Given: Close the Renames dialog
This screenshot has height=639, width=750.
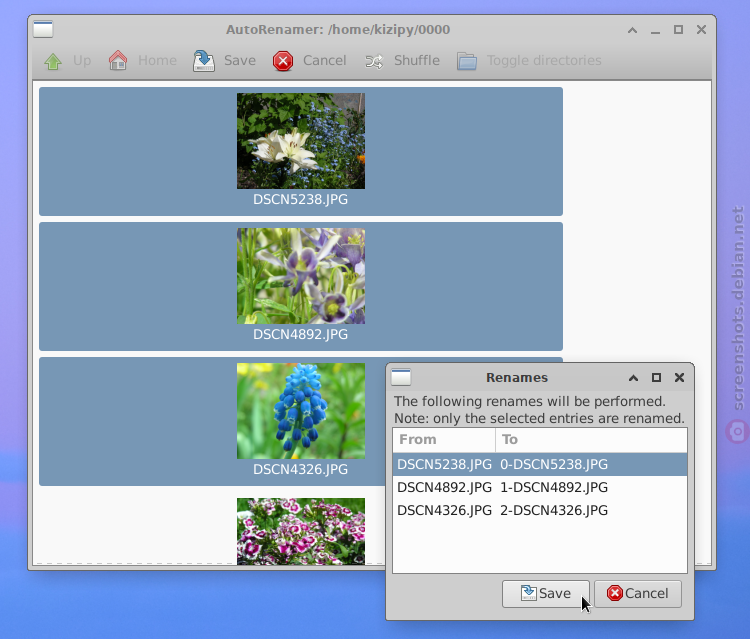Looking at the screenshot, I should tap(679, 377).
